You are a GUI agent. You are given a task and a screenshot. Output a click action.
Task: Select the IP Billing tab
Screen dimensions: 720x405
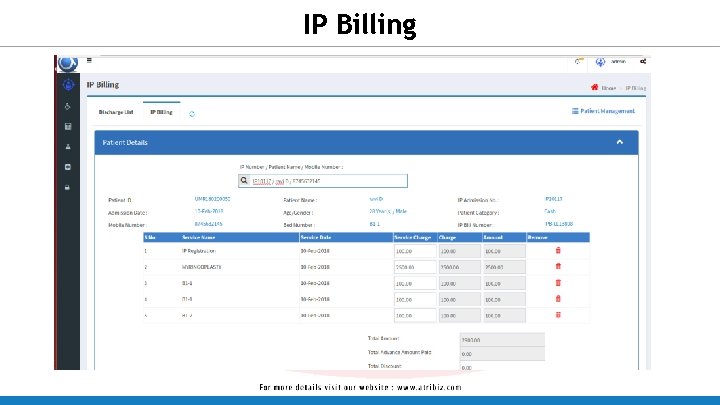(x=161, y=112)
